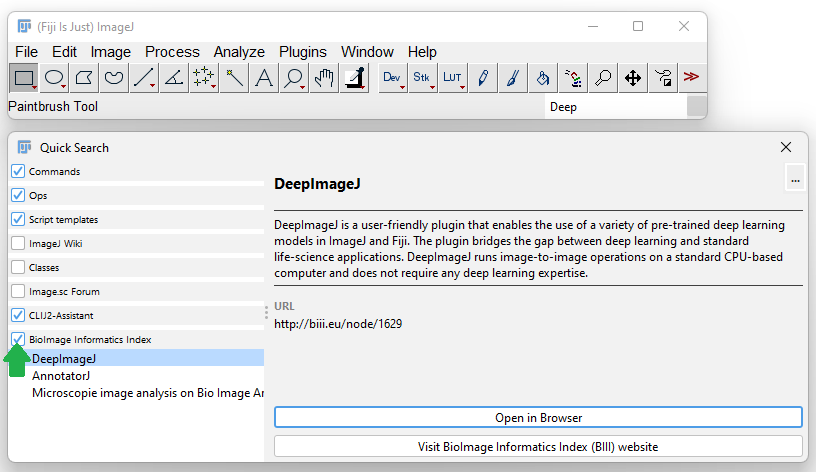Viewport: 816px width, 472px height.
Task: Select the Wand tracing tool
Action: click(234, 78)
